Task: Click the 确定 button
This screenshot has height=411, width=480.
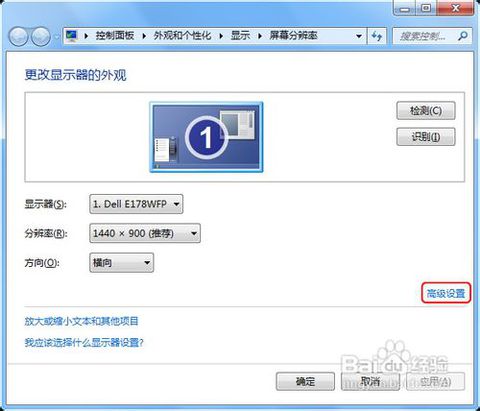Action: [305, 381]
